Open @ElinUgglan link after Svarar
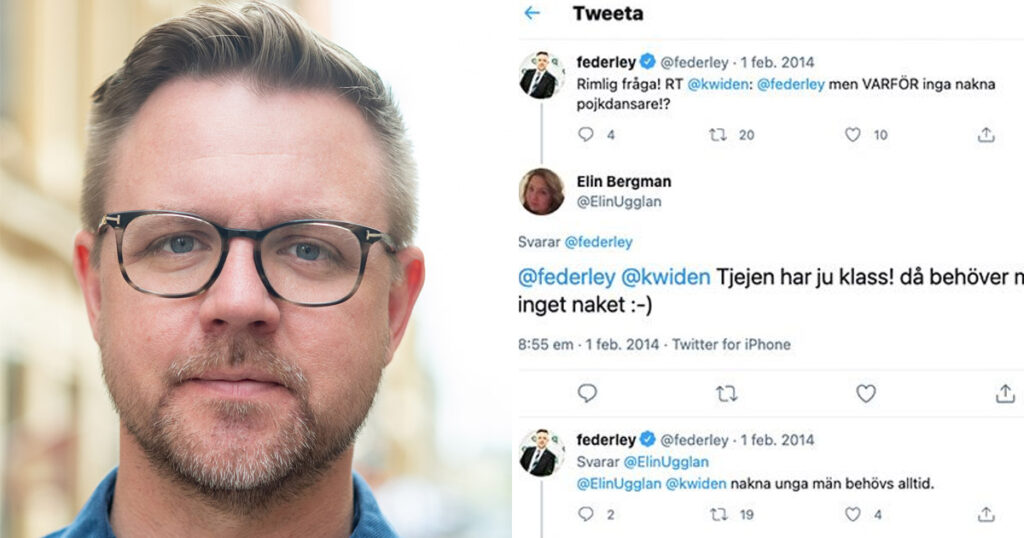 (665, 462)
